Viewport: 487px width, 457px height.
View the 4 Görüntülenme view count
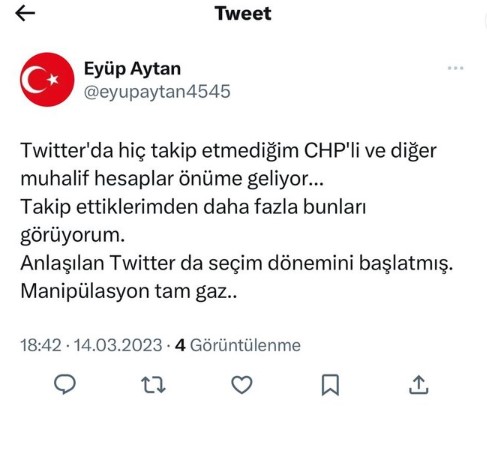click(x=238, y=345)
